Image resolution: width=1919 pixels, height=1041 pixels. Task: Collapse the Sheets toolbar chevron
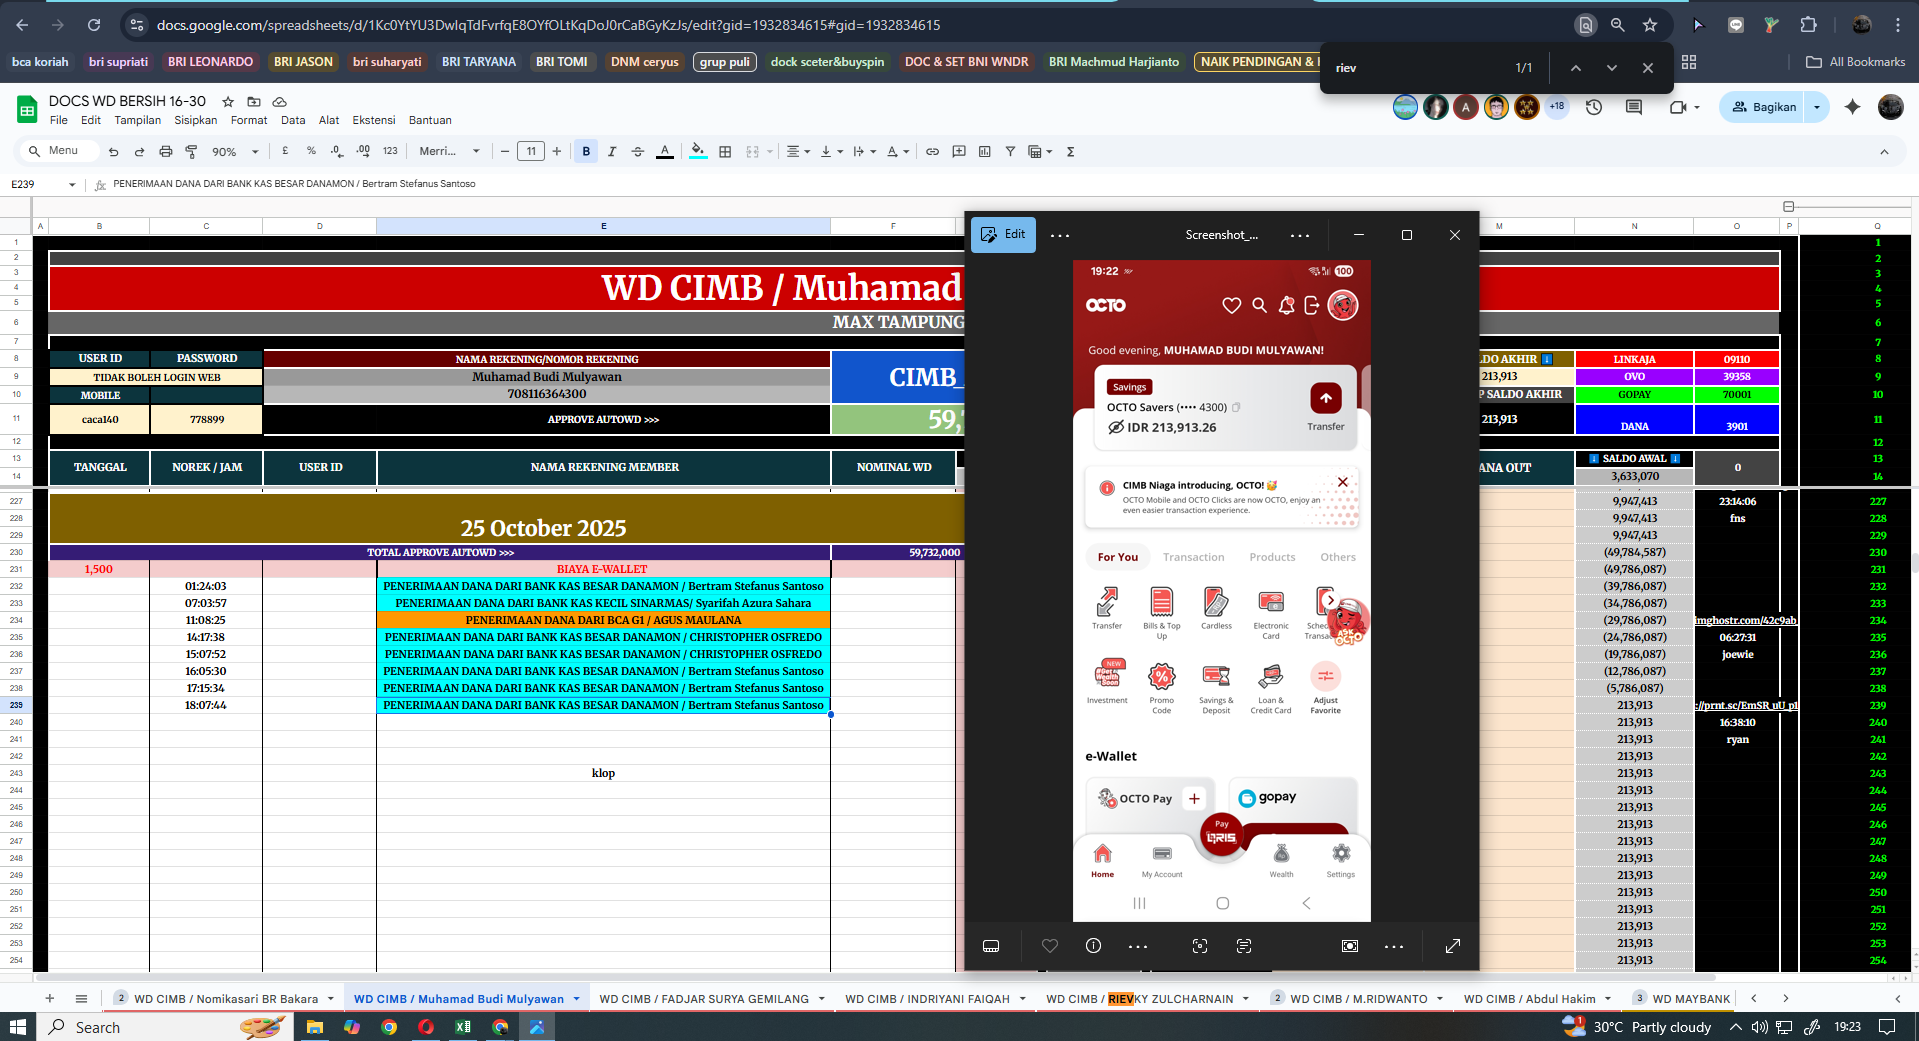point(1884,152)
